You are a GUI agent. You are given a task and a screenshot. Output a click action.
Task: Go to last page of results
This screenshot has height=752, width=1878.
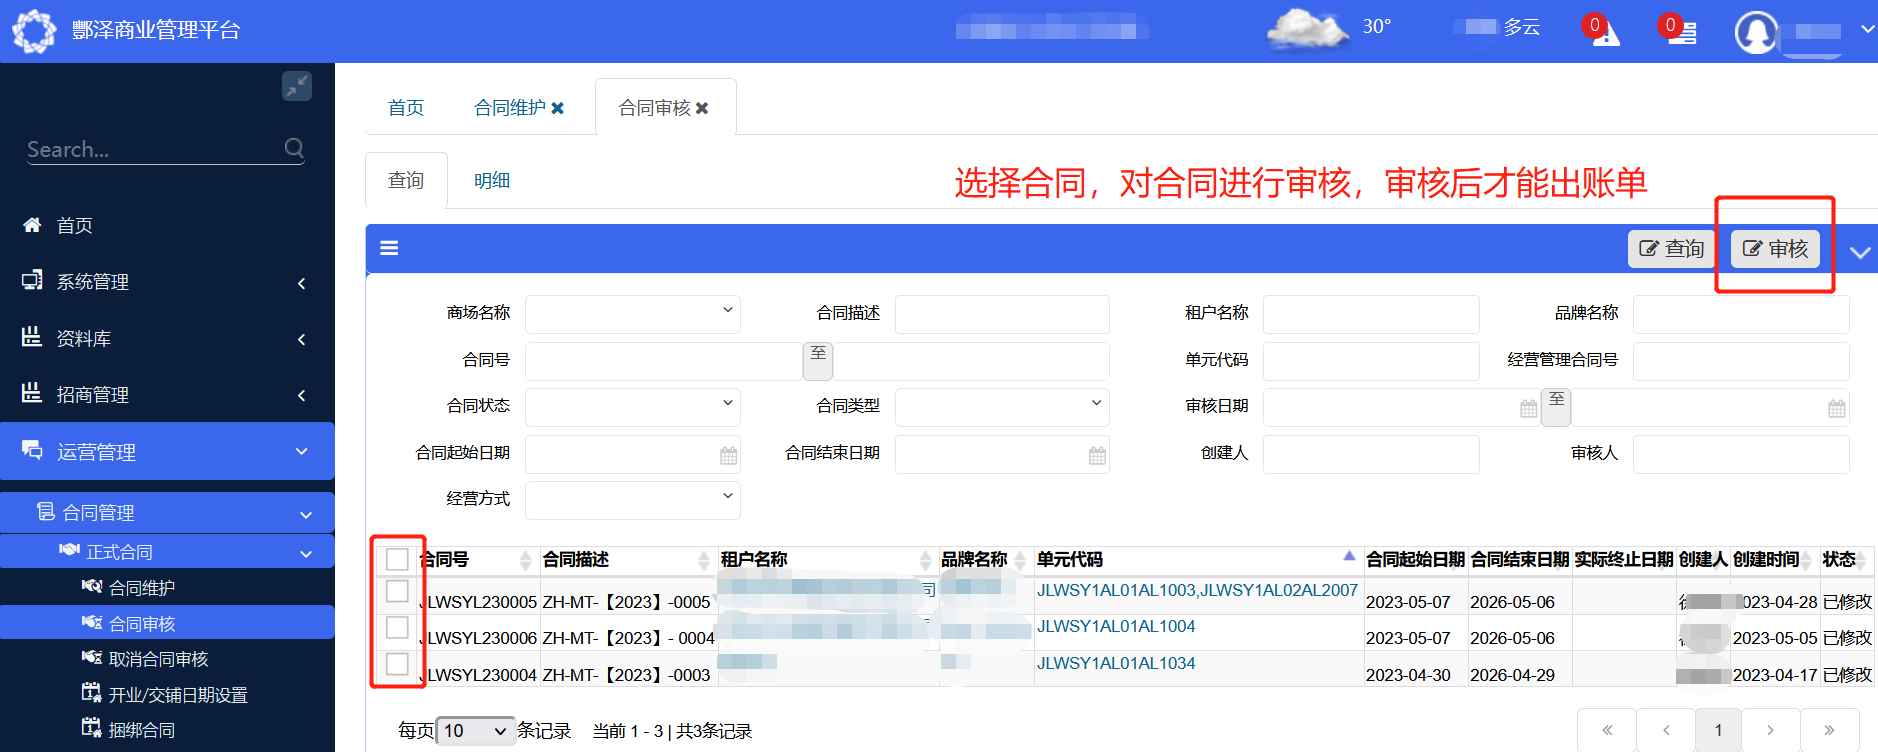click(1829, 730)
